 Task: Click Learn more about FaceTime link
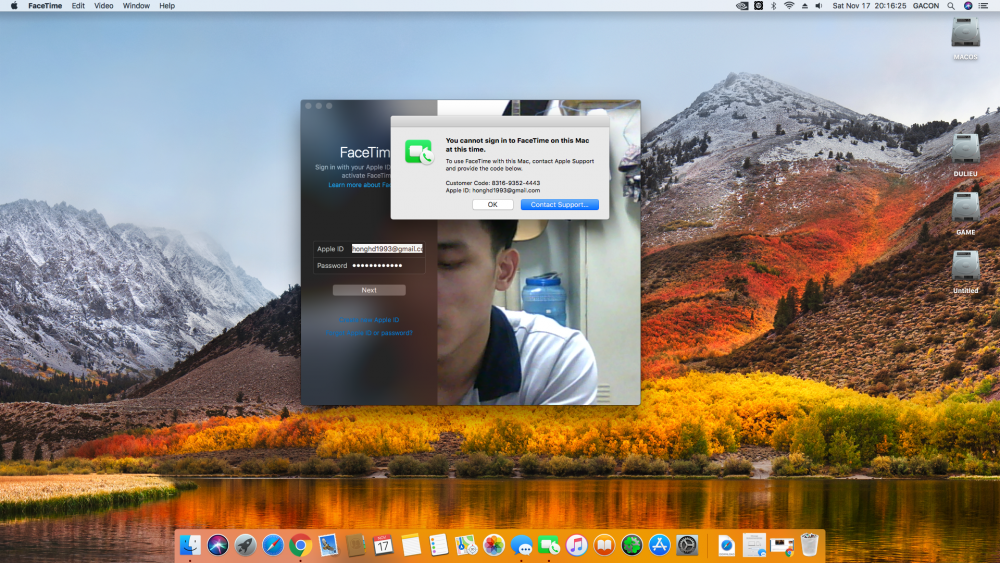click(x=359, y=185)
